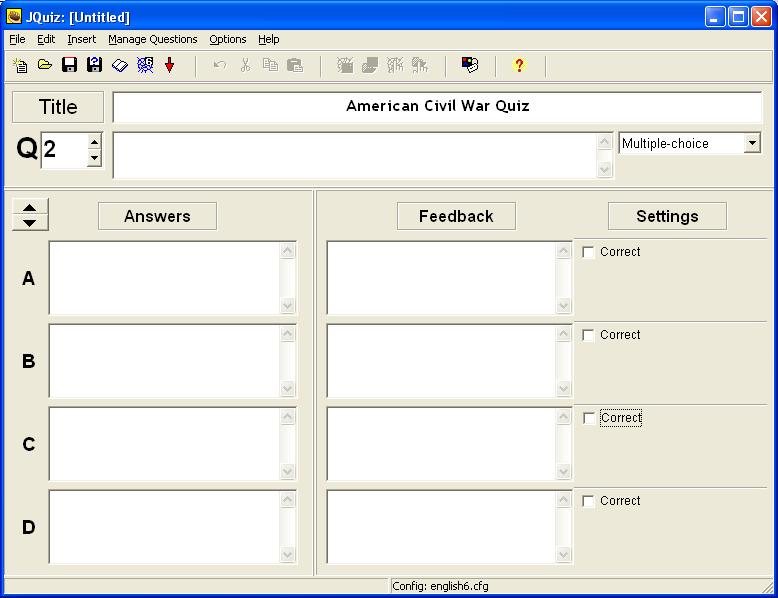This screenshot has height=598, width=778.
Task: Tick the Correct checkbox for answer C
Action: (x=588, y=418)
